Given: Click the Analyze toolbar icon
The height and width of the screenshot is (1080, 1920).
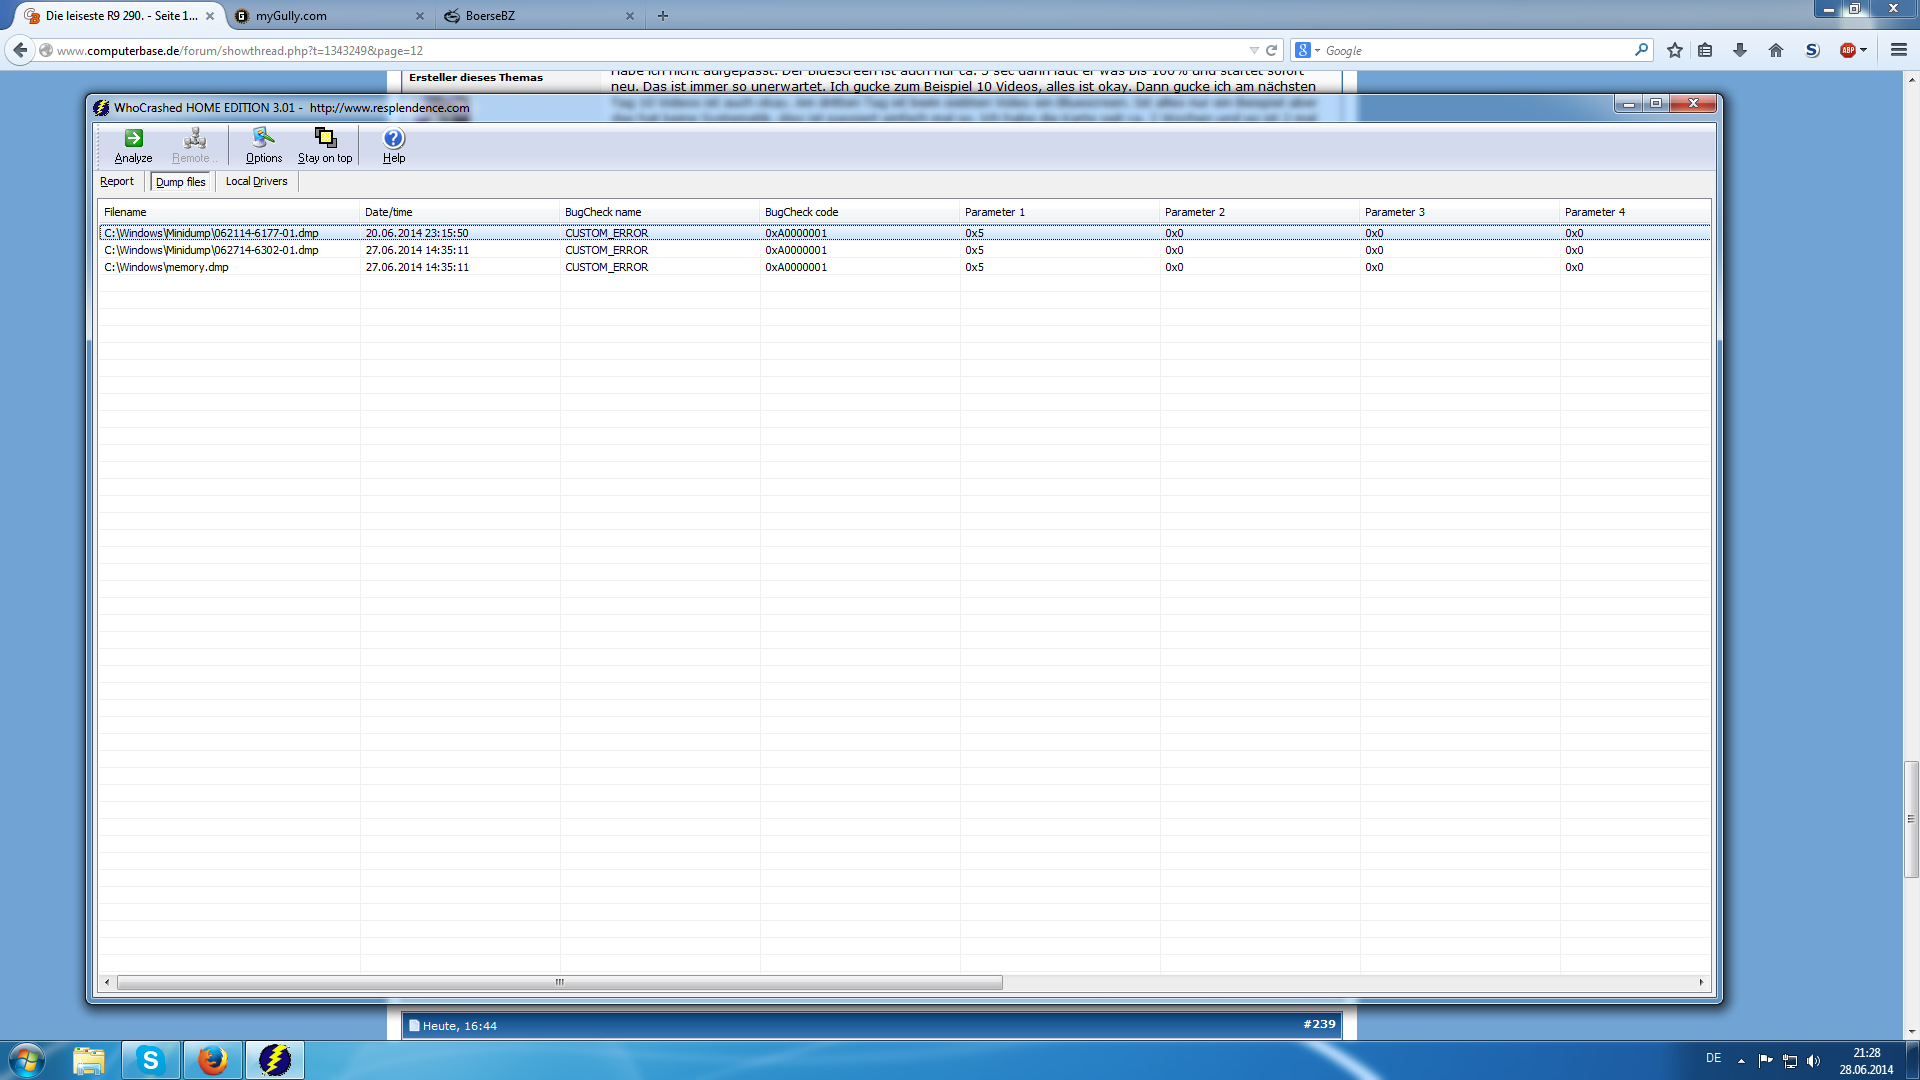Looking at the screenshot, I should tap(133, 145).
